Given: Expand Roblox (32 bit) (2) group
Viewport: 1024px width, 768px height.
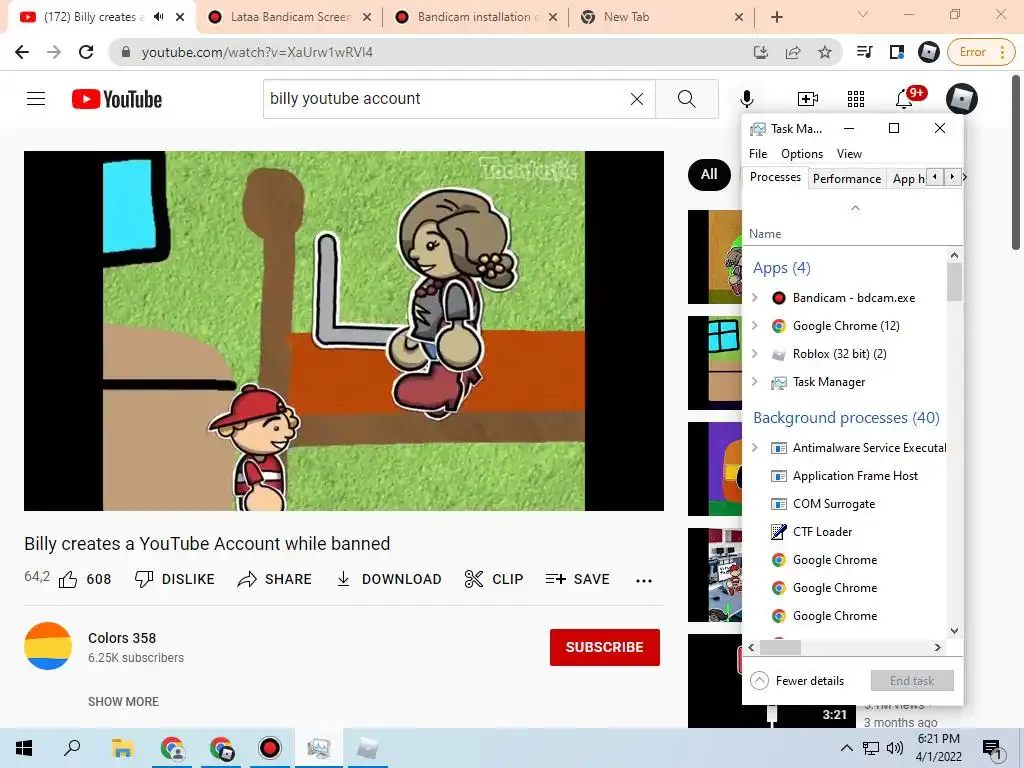Looking at the screenshot, I should (755, 354).
